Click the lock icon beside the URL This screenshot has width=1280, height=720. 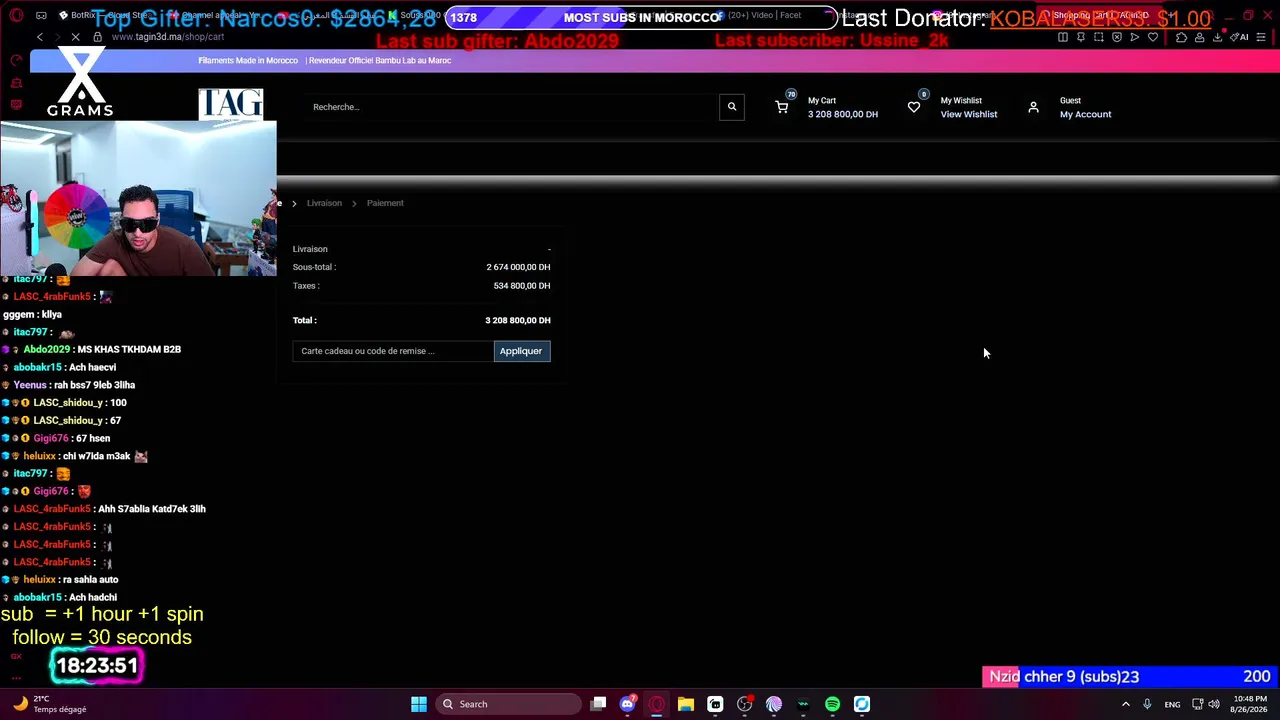coord(97,37)
